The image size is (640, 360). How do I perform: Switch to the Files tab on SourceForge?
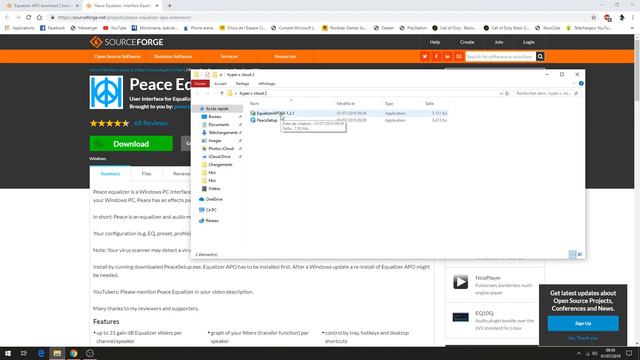(x=147, y=173)
